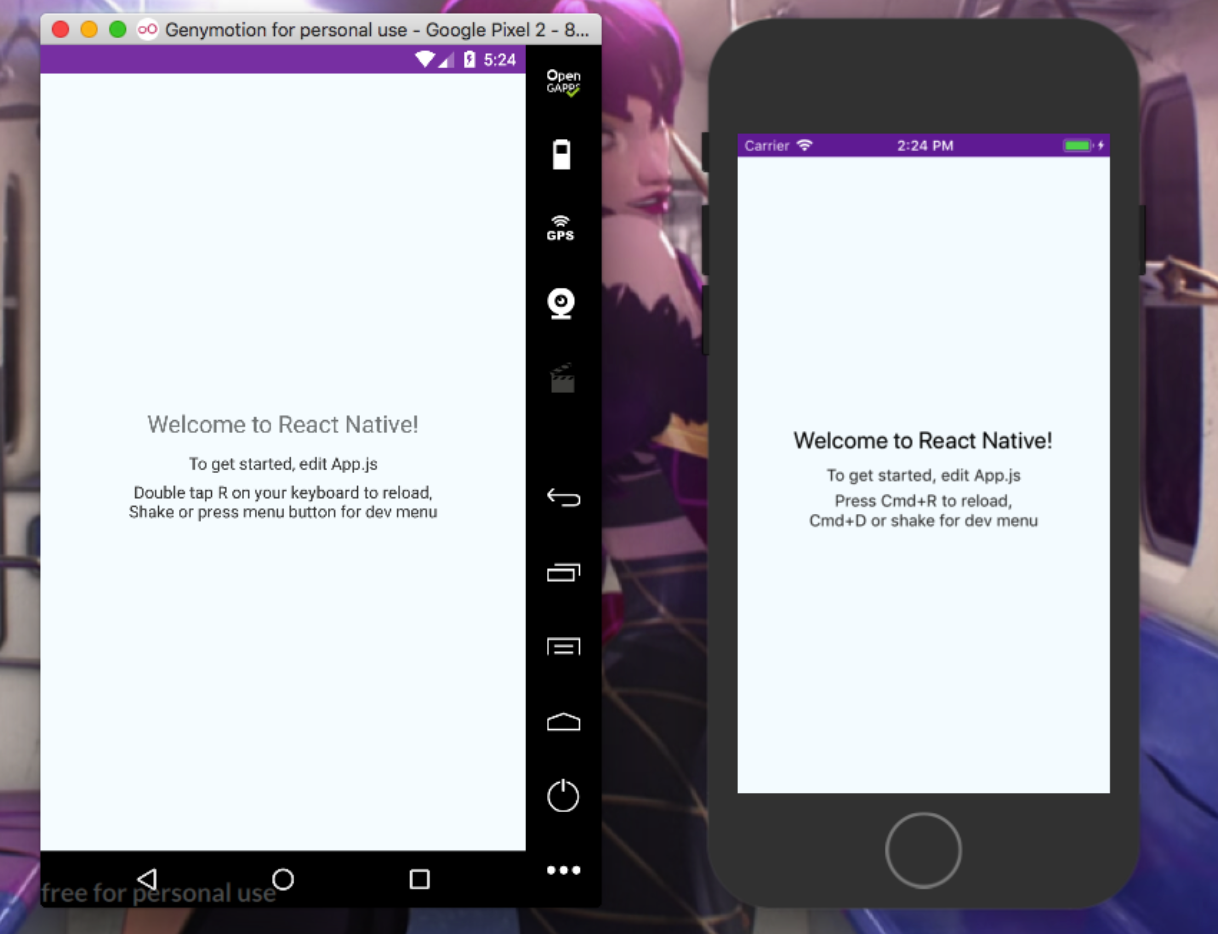Open recent apps from the Genymotion sidebar
The height and width of the screenshot is (934, 1218).
[x=563, y=572]
